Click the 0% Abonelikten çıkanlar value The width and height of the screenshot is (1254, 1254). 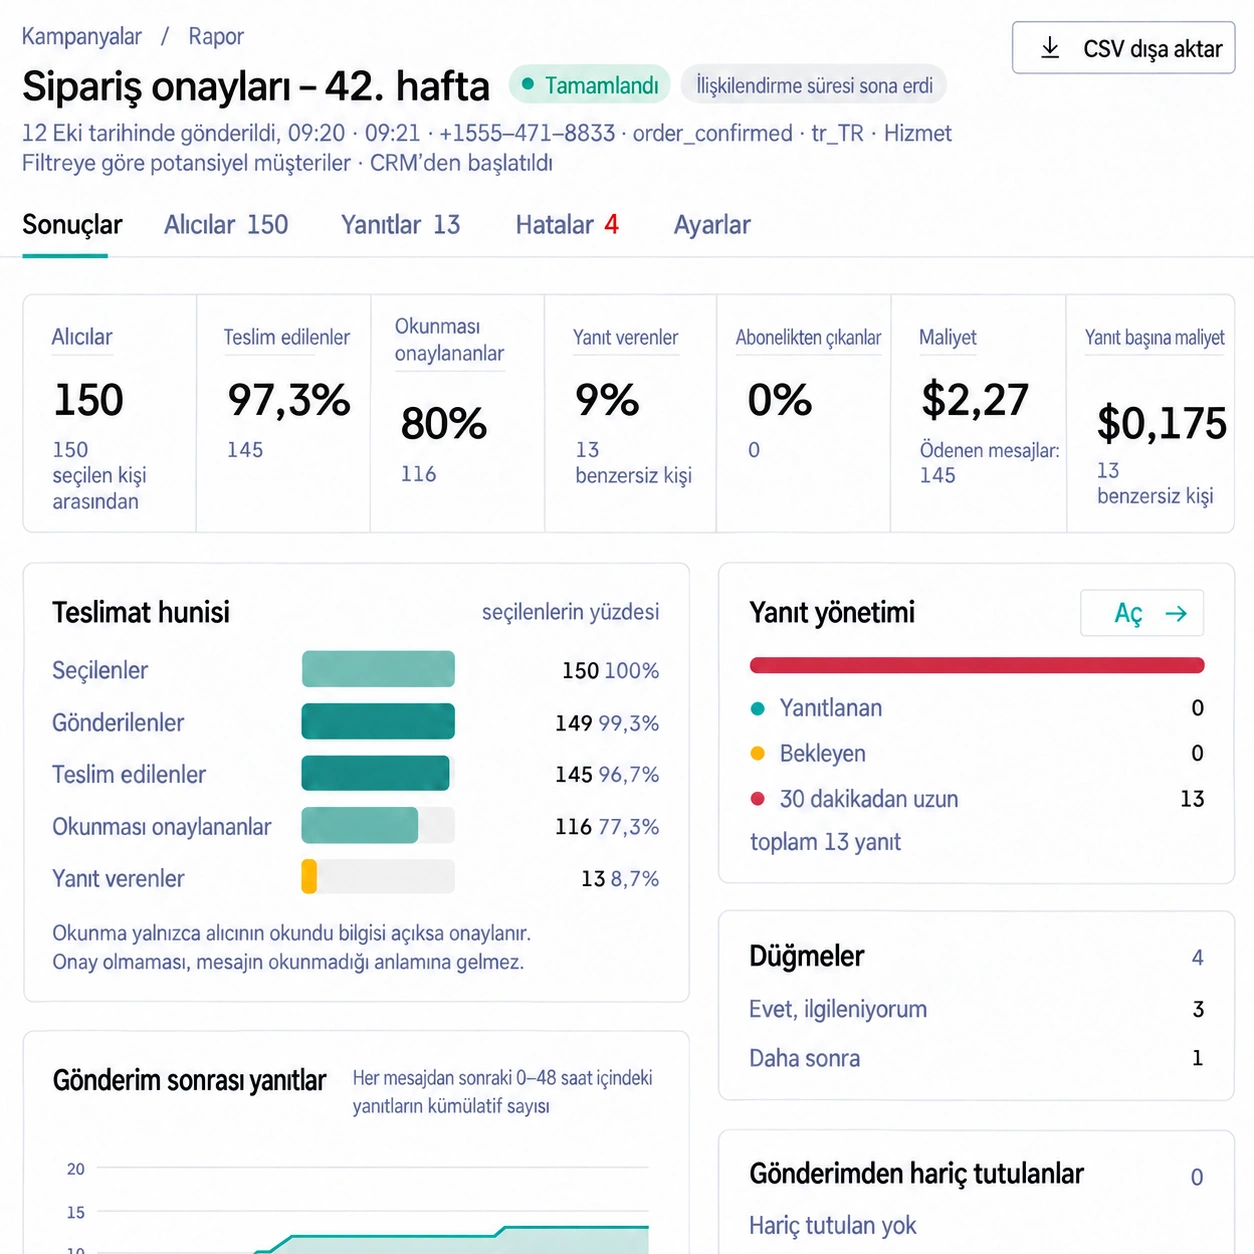coord(780,400)
